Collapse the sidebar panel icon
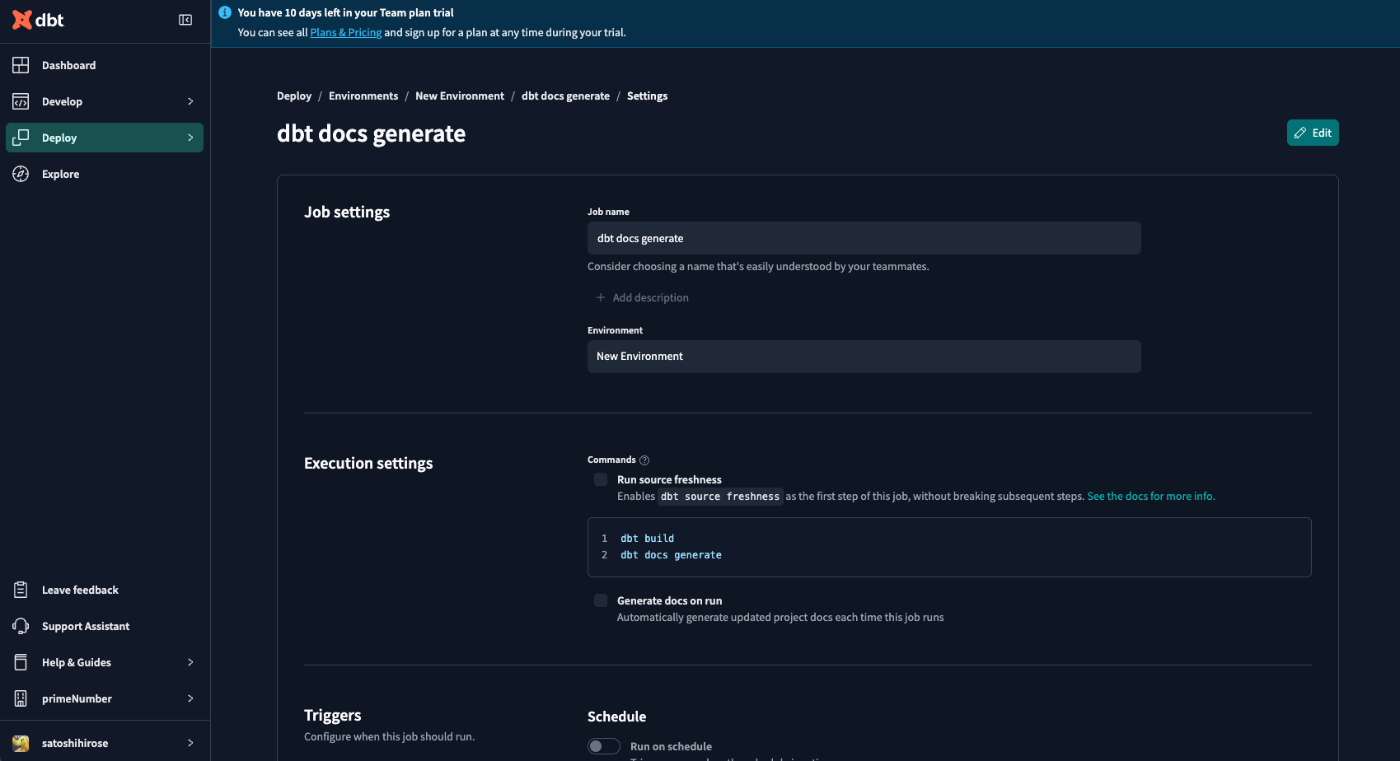Viewport: 1400px width, 761px height. pos(185,20)
